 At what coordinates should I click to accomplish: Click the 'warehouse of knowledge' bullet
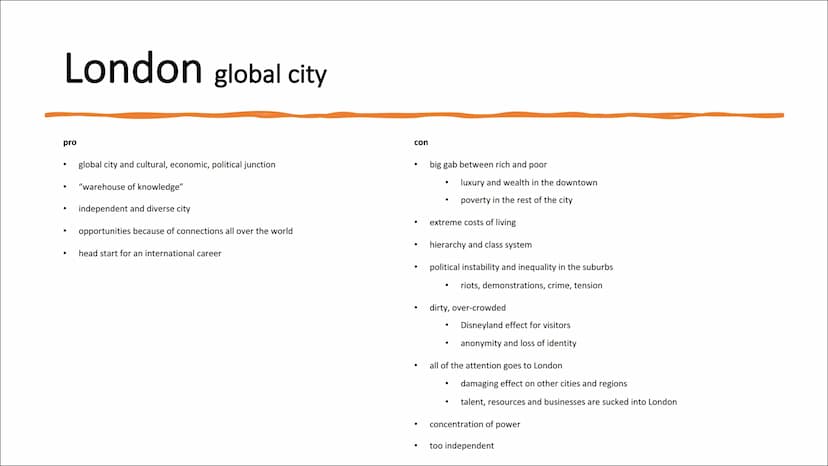130,187
